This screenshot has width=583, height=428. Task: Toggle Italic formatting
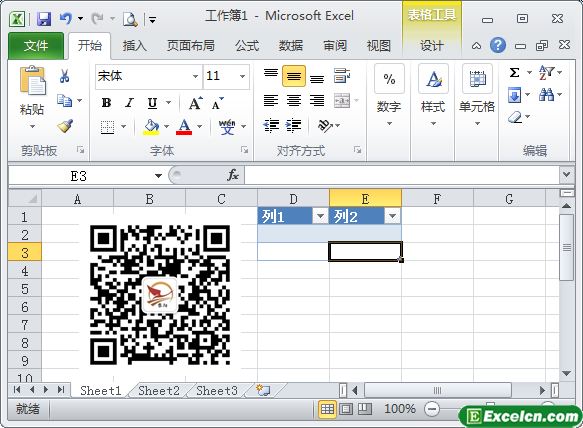tap(129, 103)
